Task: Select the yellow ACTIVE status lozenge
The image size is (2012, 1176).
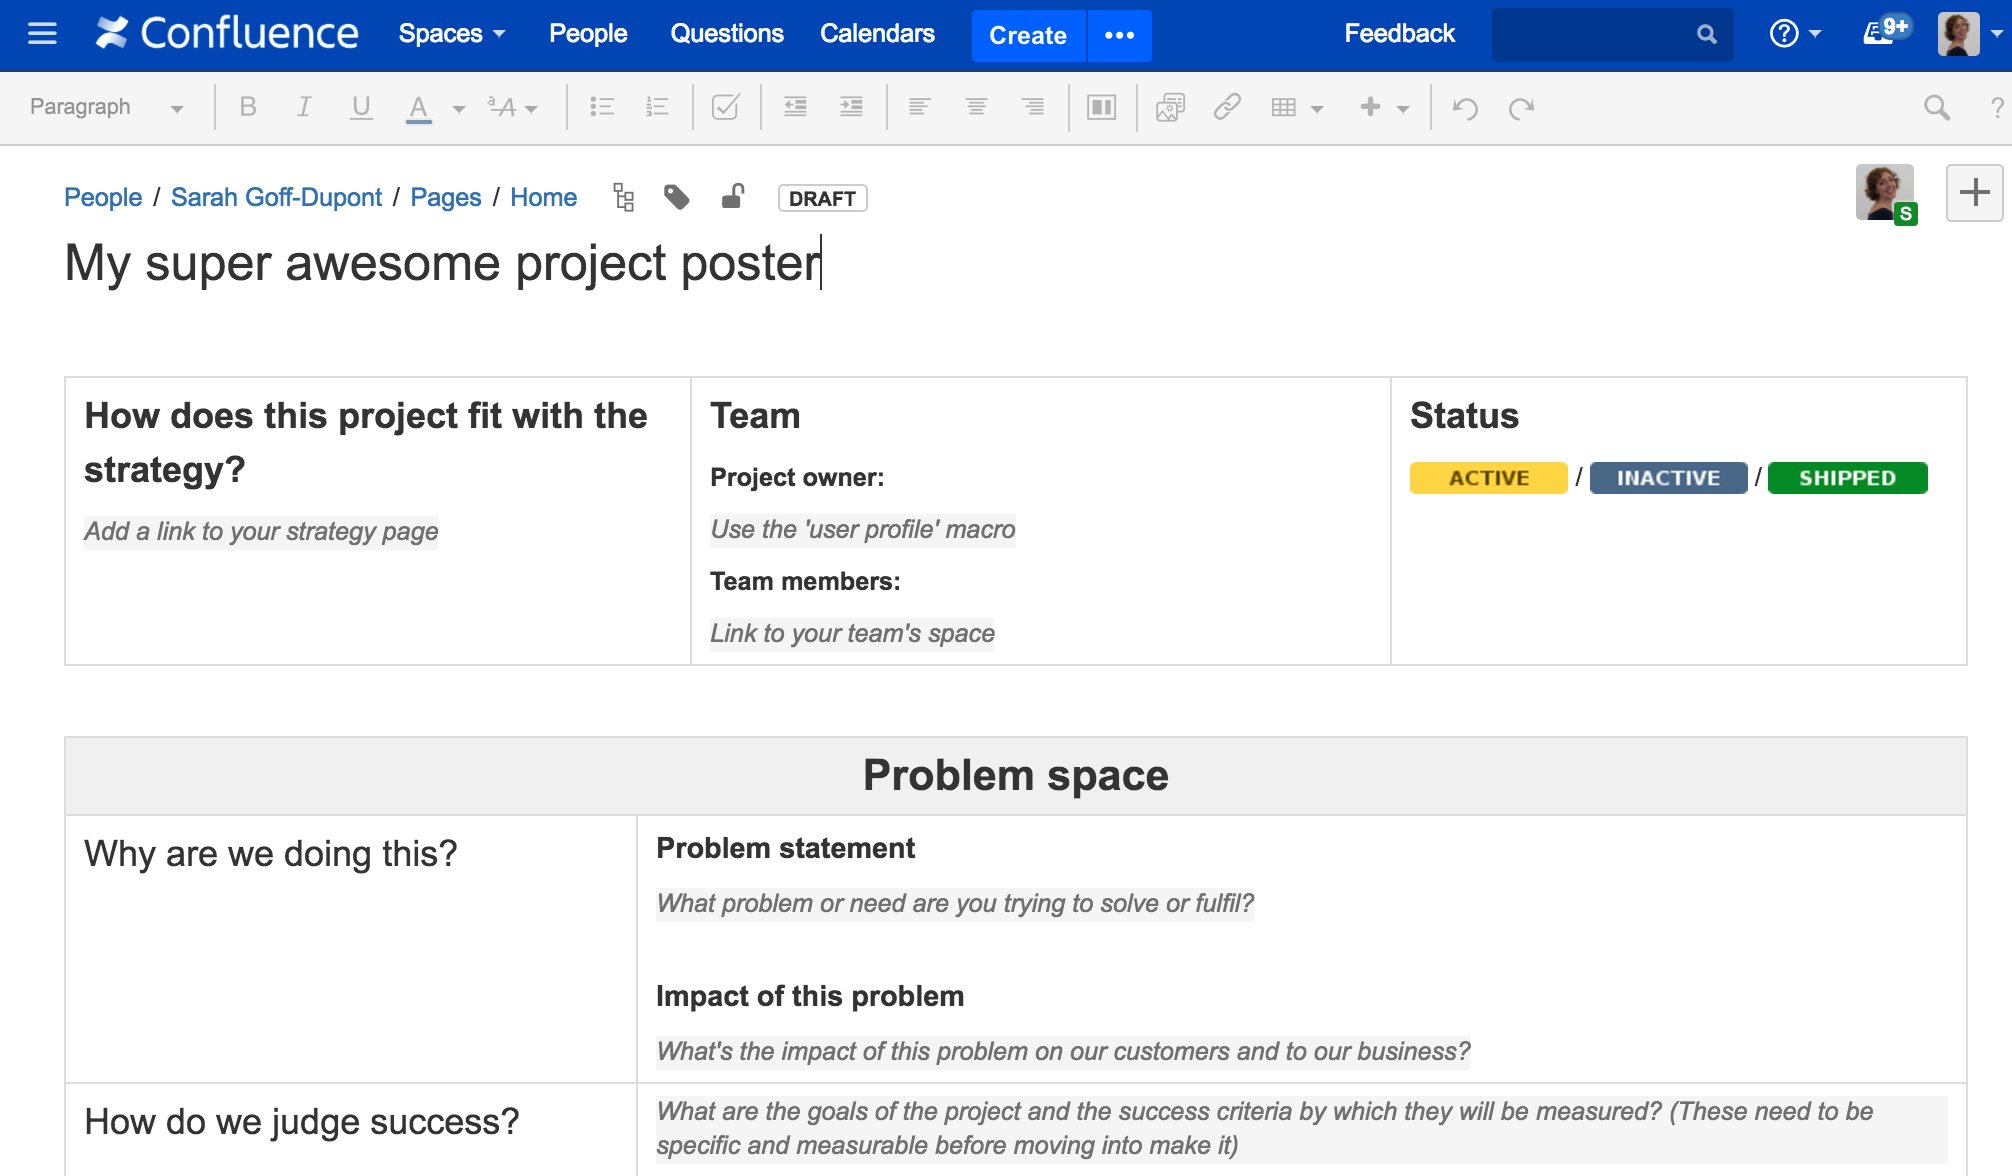Action: (1488, 477)
